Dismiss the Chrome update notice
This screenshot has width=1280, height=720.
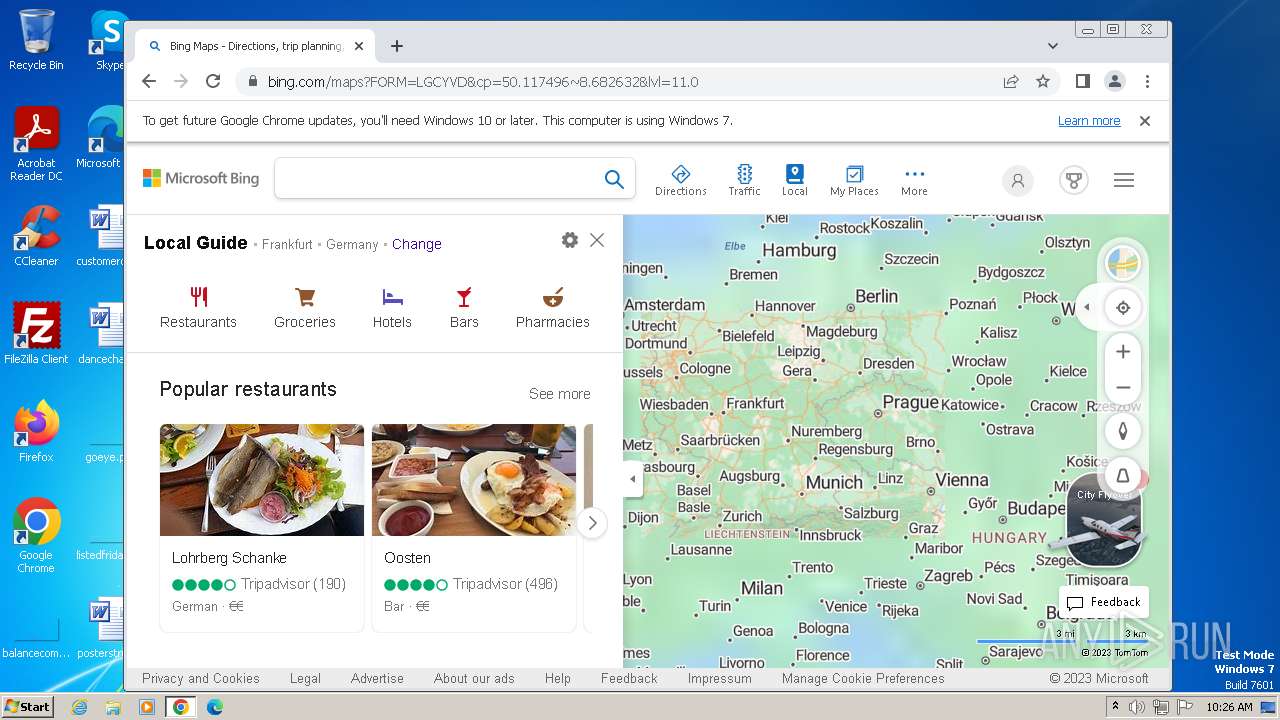(1145, 121)
